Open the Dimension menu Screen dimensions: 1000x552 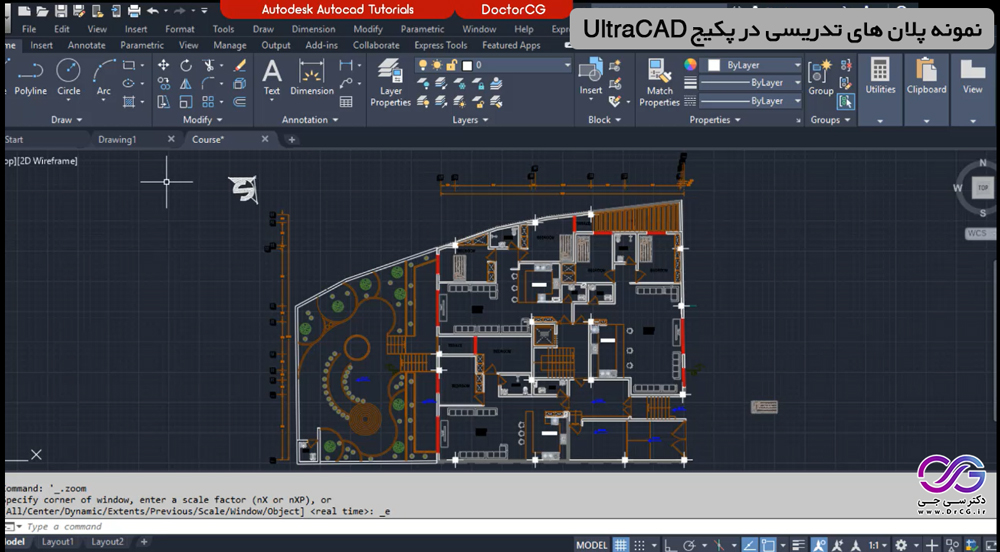(x=313, y=29)
